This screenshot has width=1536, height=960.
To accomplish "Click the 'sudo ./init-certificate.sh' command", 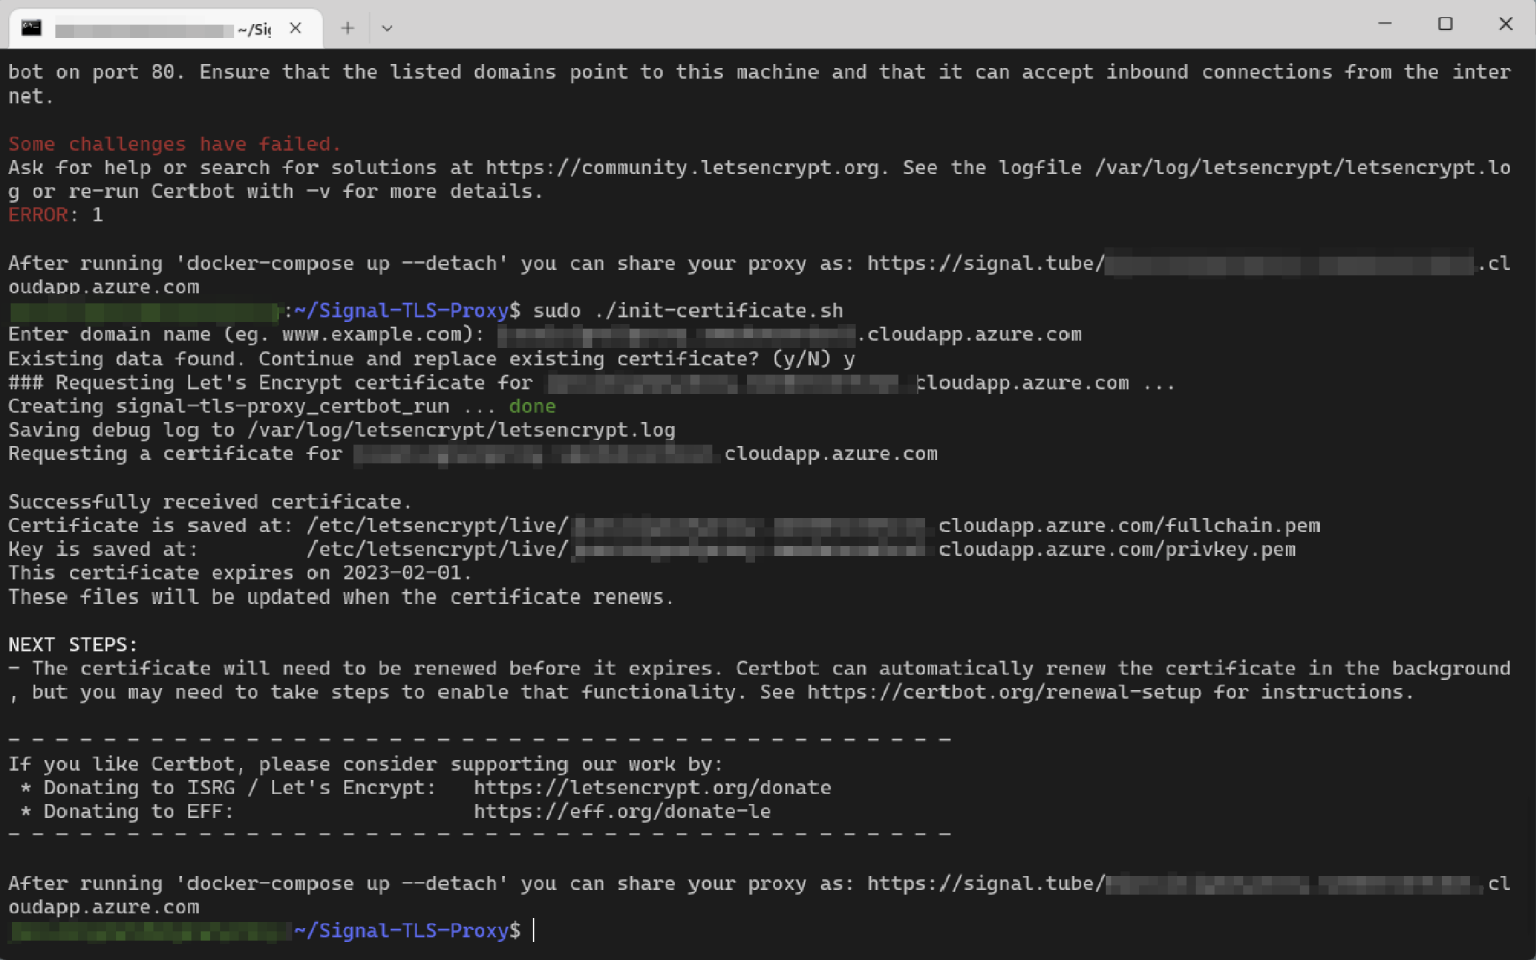I will [x=688, y=311].
